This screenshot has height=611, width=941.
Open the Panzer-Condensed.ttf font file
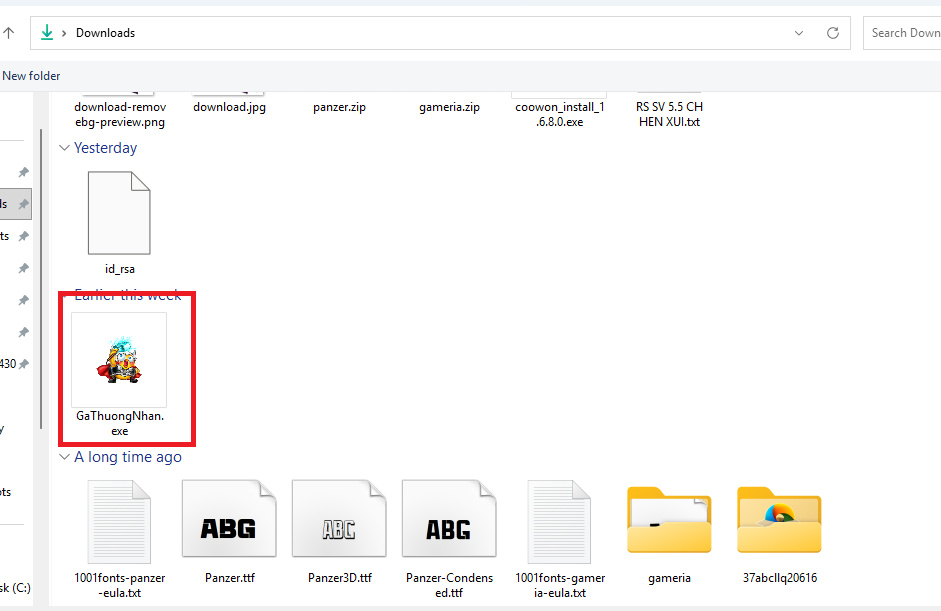coord(449,520)
